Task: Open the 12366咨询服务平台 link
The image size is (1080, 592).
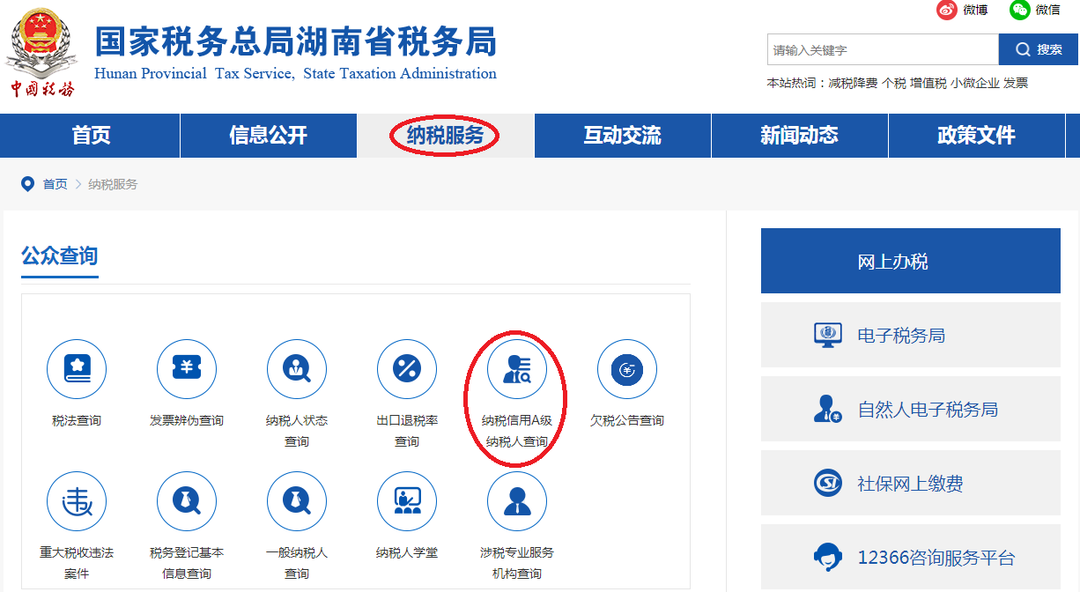Action: point(911,557)
